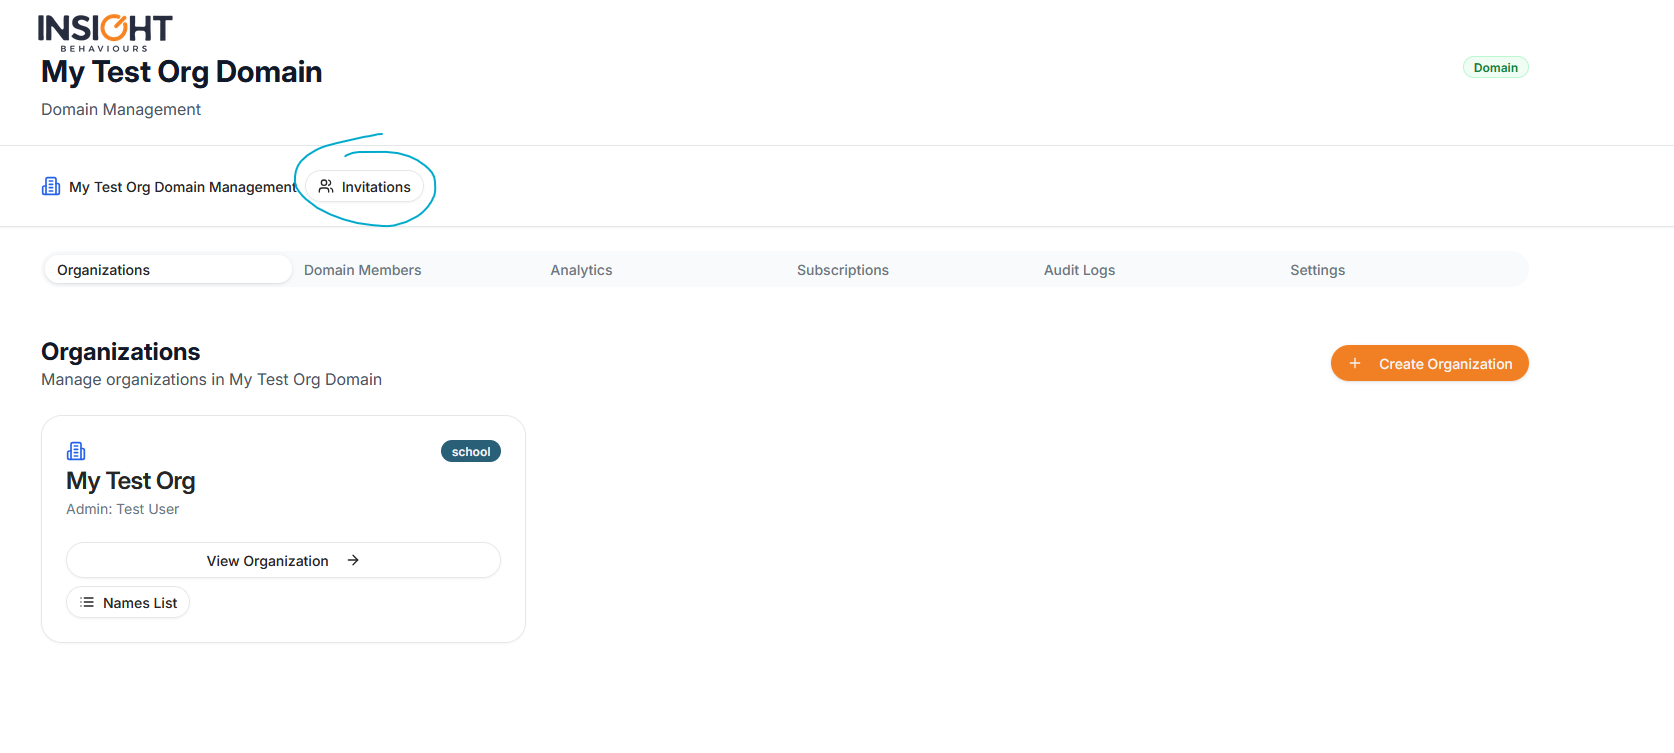Click the building icon in My Test Org card
The height and width of the screenshot is (753, 1674).
tap(76, 451)
